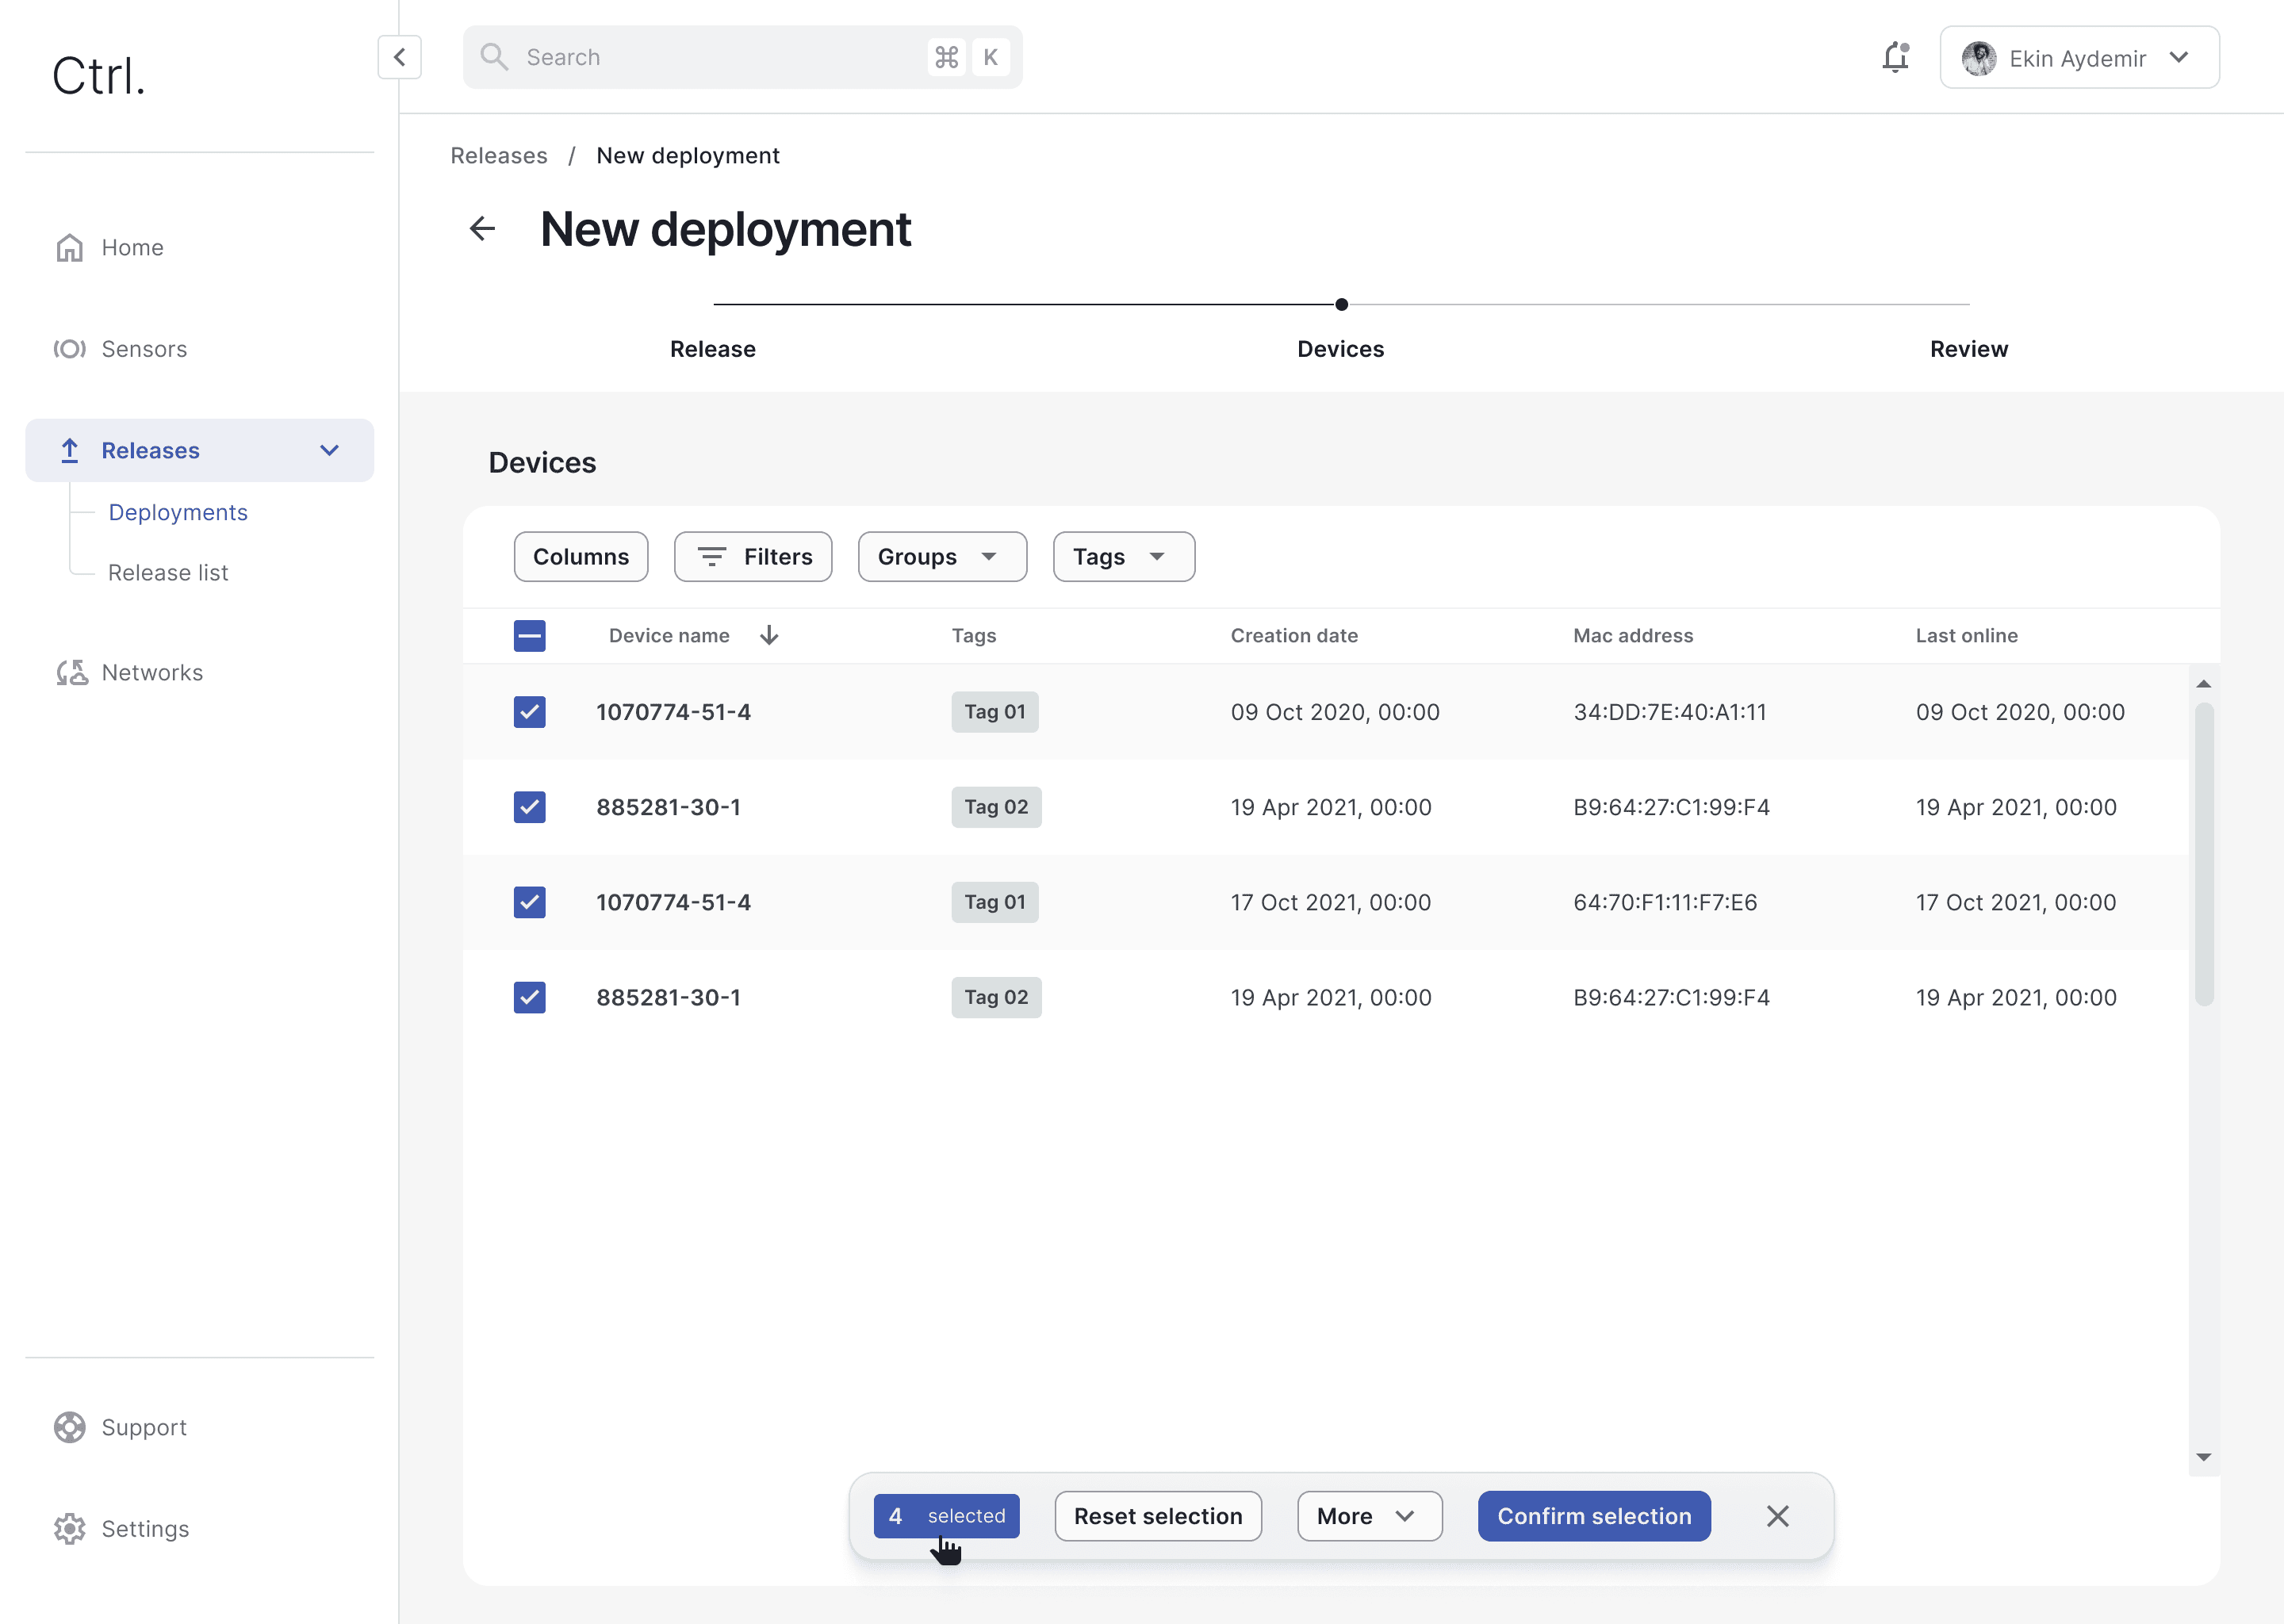This screenshot has width=2284, height=1624.
Task: Open the Ekin Aydemir user menu
Action: pyautogui.click(x=2078, y=58)
